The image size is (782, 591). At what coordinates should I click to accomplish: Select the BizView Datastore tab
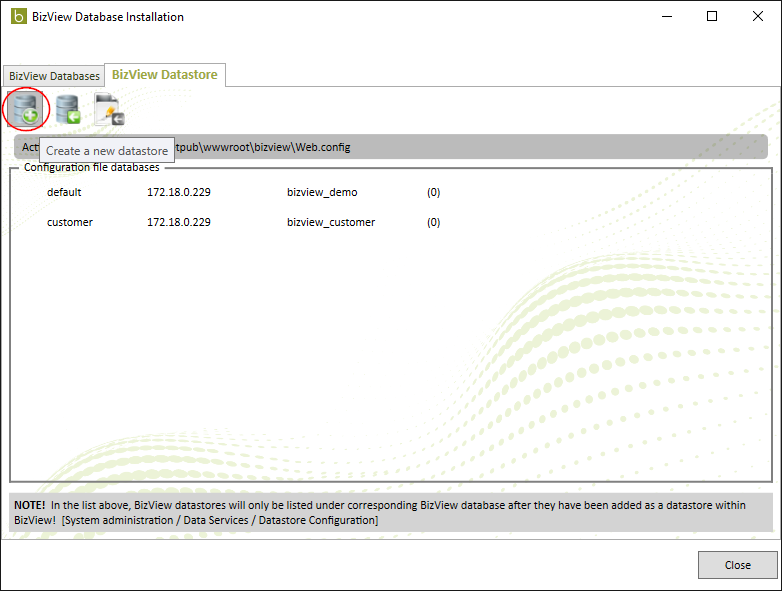[165, 75]
